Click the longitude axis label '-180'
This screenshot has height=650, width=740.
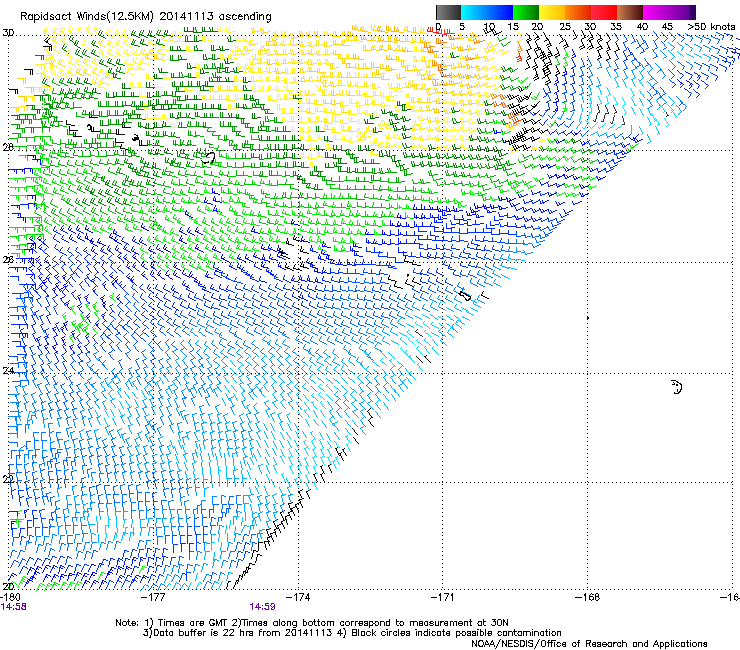pos(10,597)
